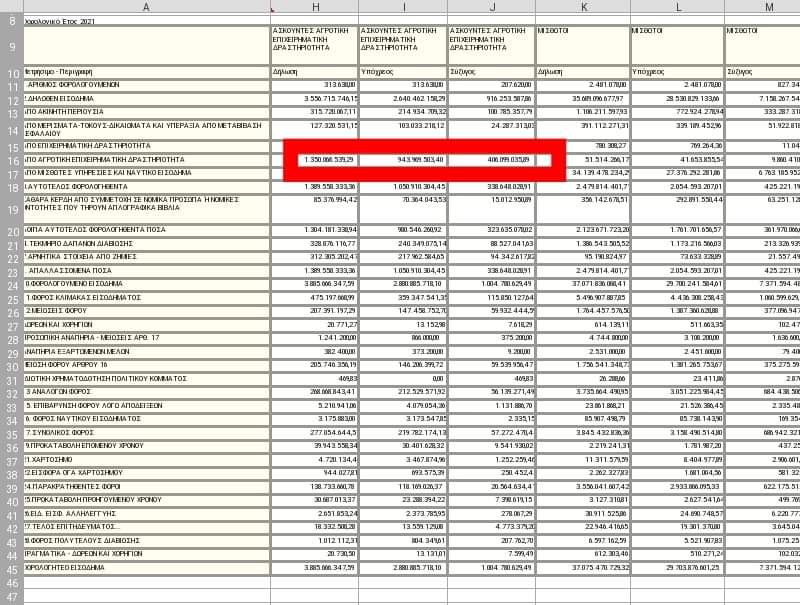Select column J header
The width and height of the screenshot is (800, 605).
click(492, 7)
